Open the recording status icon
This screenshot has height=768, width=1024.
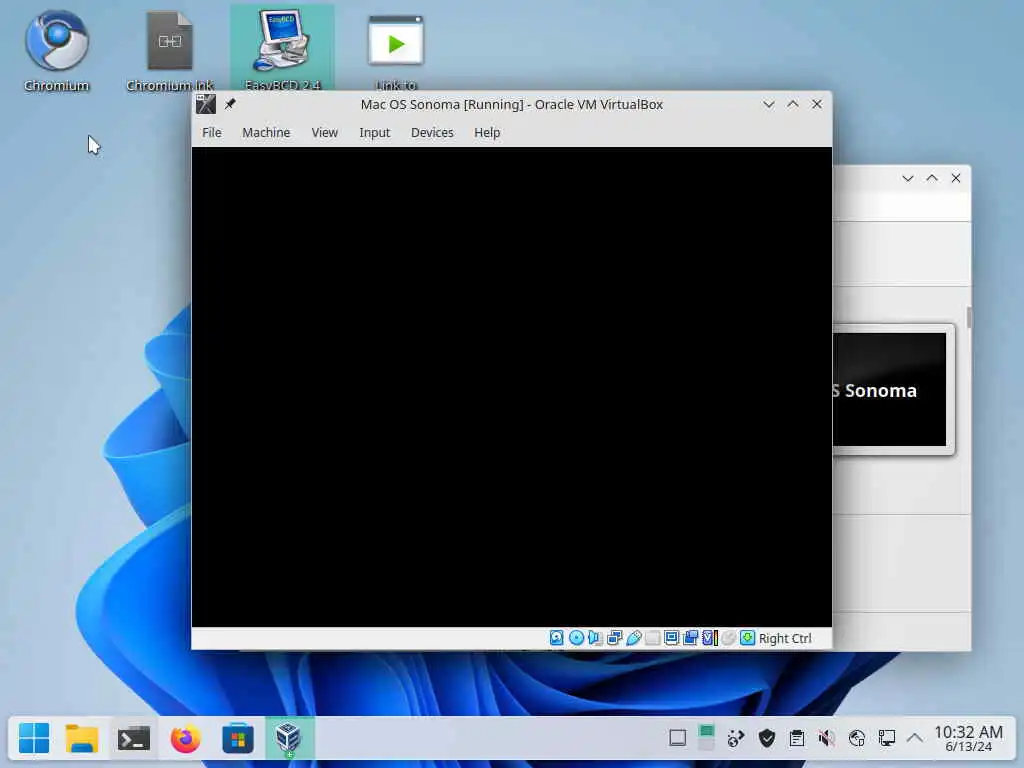tap(690, 638)
